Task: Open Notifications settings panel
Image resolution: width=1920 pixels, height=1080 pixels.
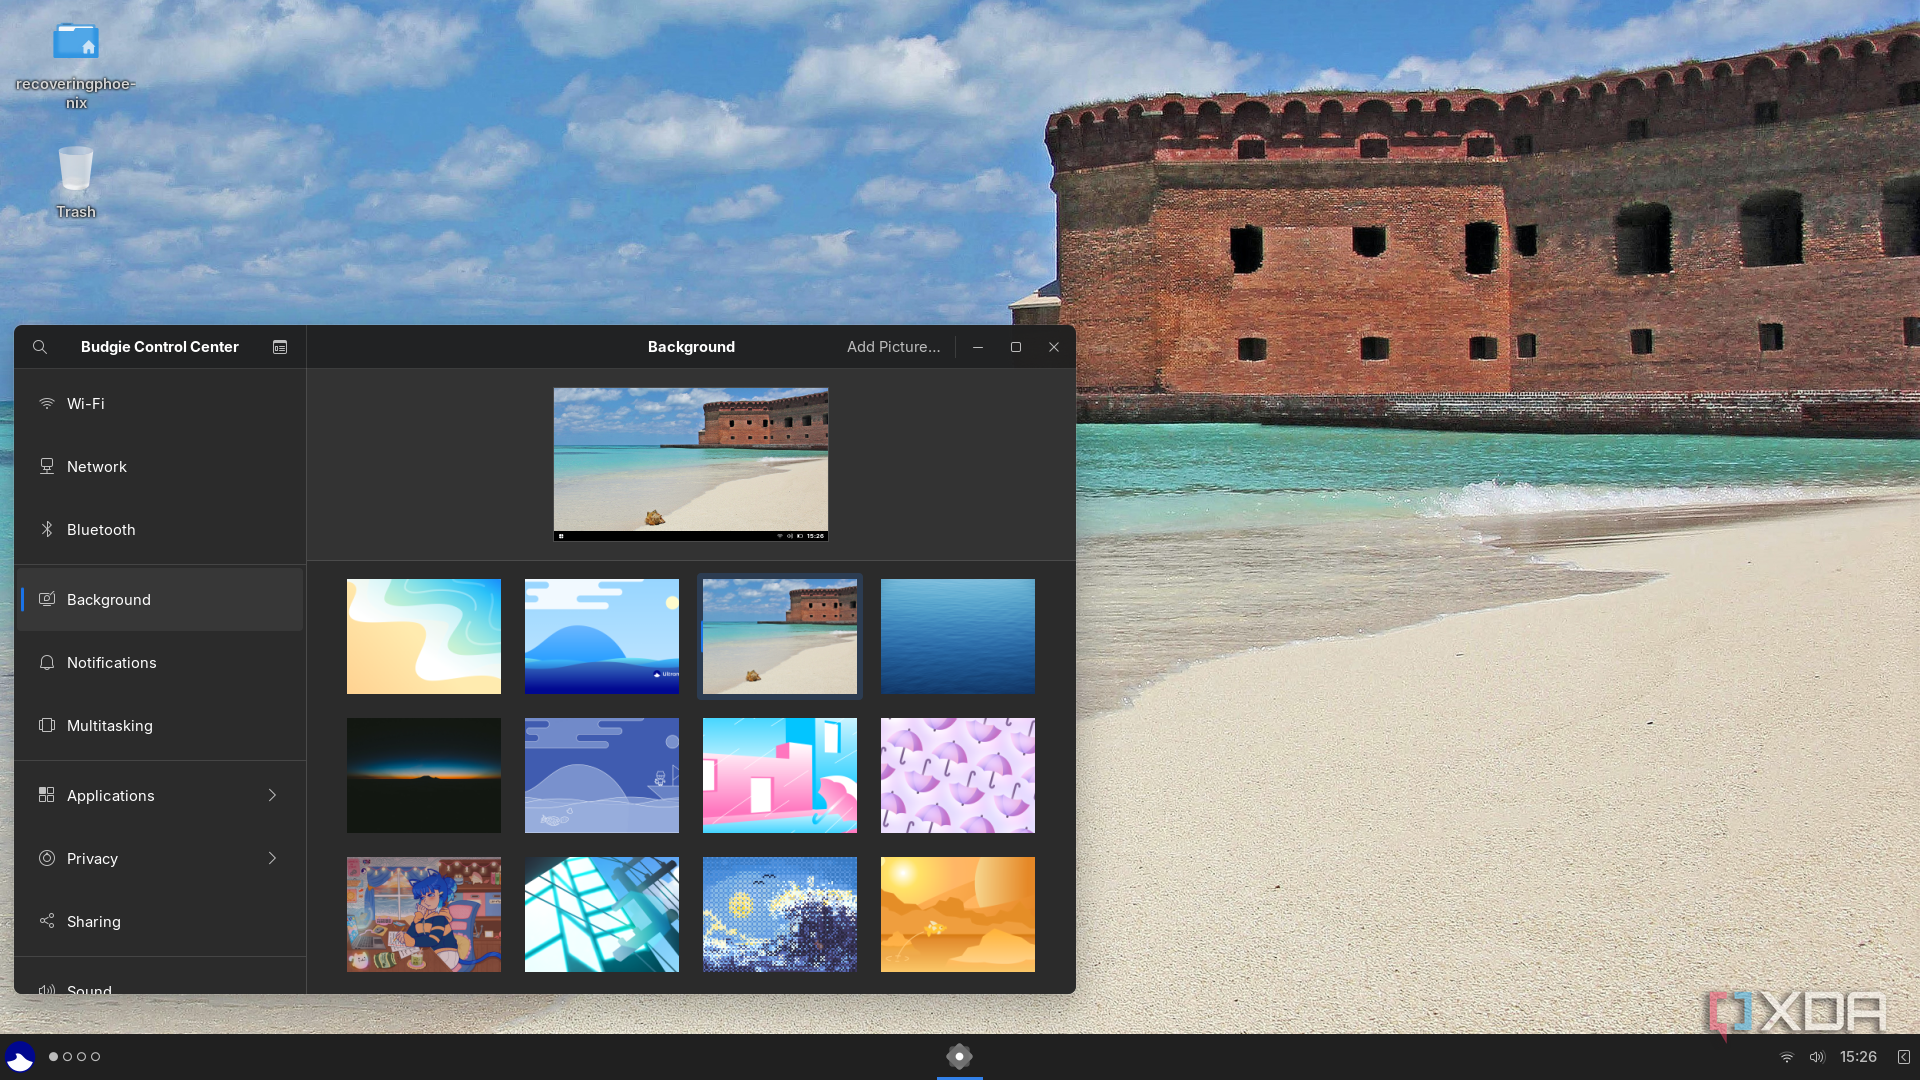Action: point(160,662)
